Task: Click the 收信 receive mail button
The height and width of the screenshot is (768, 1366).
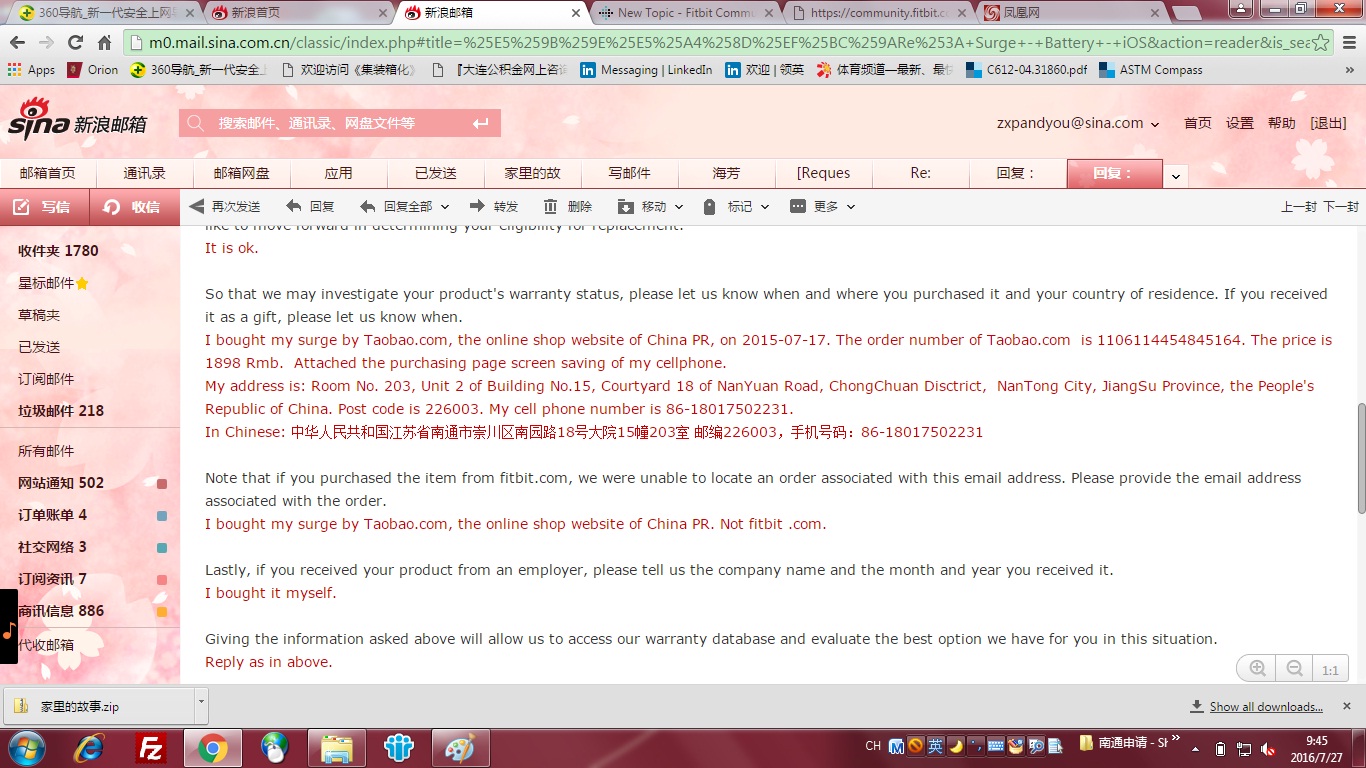Action: click(134, 207)
